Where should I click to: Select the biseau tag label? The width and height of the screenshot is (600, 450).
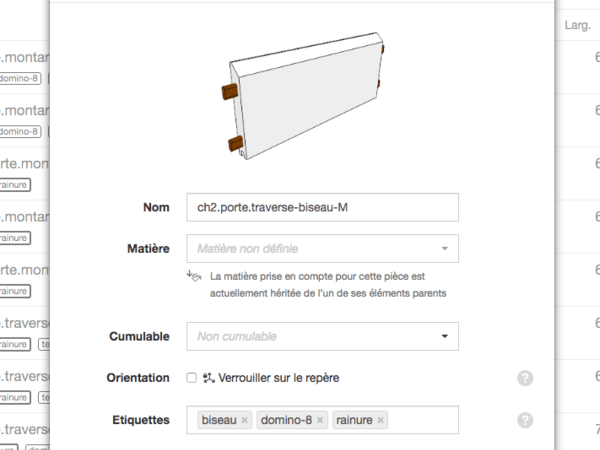point(219,421)
